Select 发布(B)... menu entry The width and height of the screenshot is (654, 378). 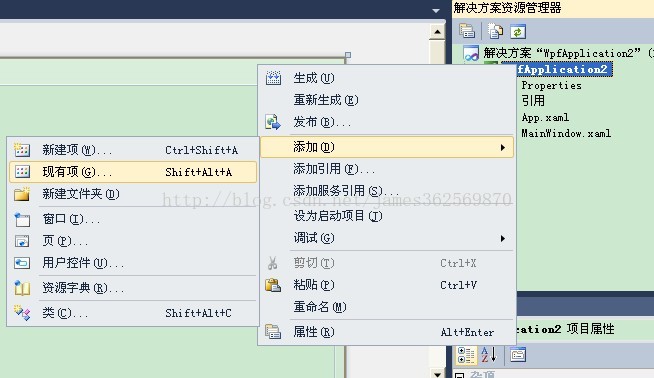[x=387, y=122]
